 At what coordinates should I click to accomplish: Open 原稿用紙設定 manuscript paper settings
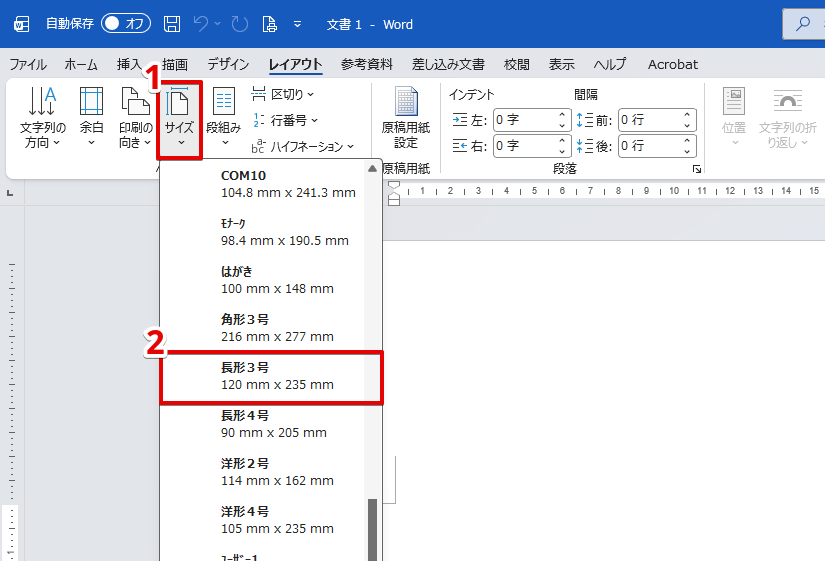tap(405, 118)
